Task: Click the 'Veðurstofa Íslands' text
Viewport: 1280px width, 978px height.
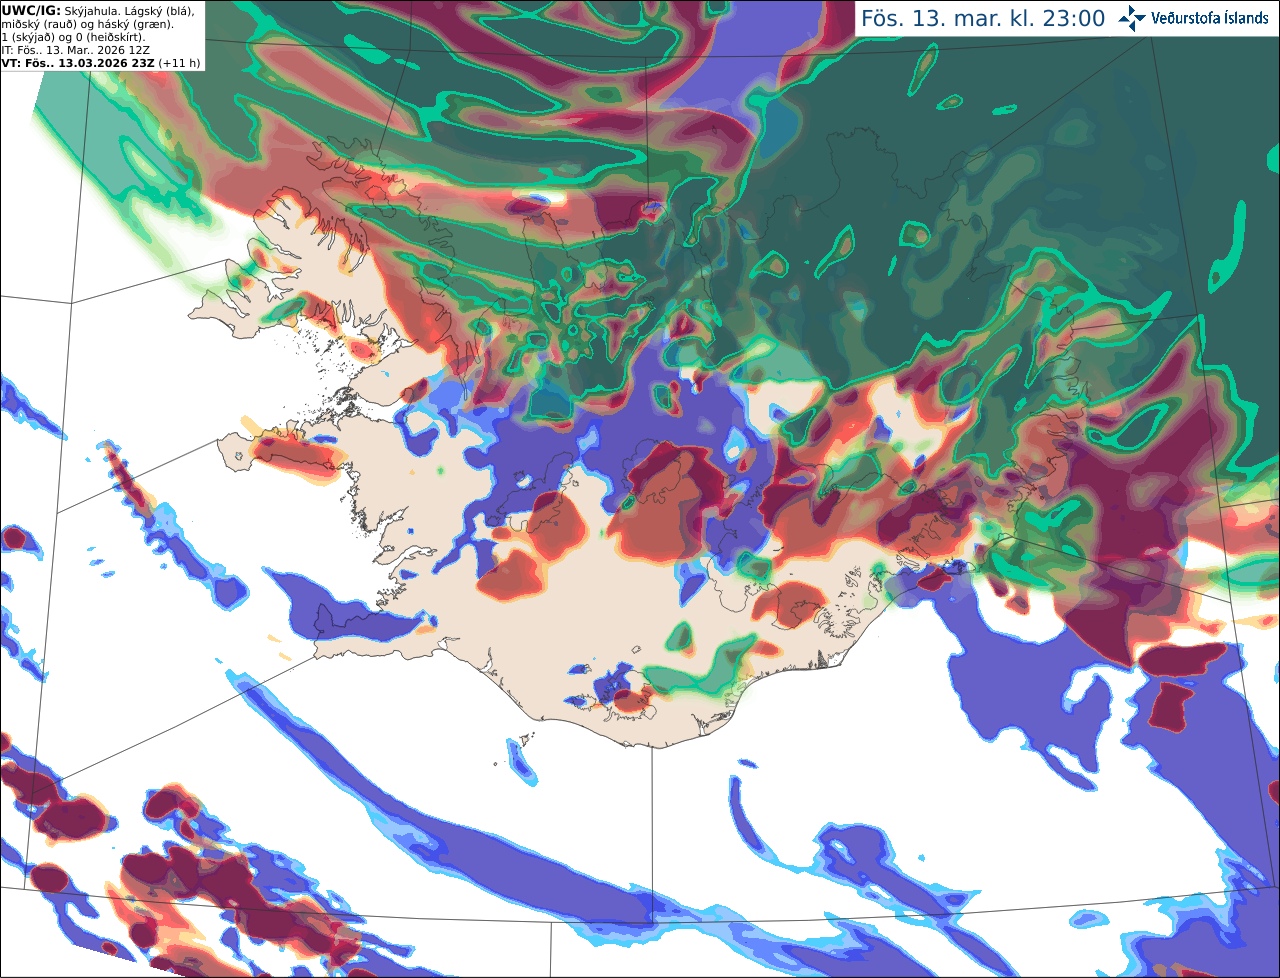Action: (x=1210, y=18)
